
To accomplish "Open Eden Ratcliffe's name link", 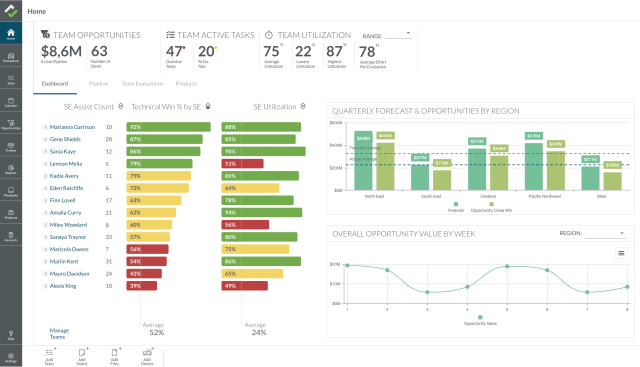I will tap(67, 188).
